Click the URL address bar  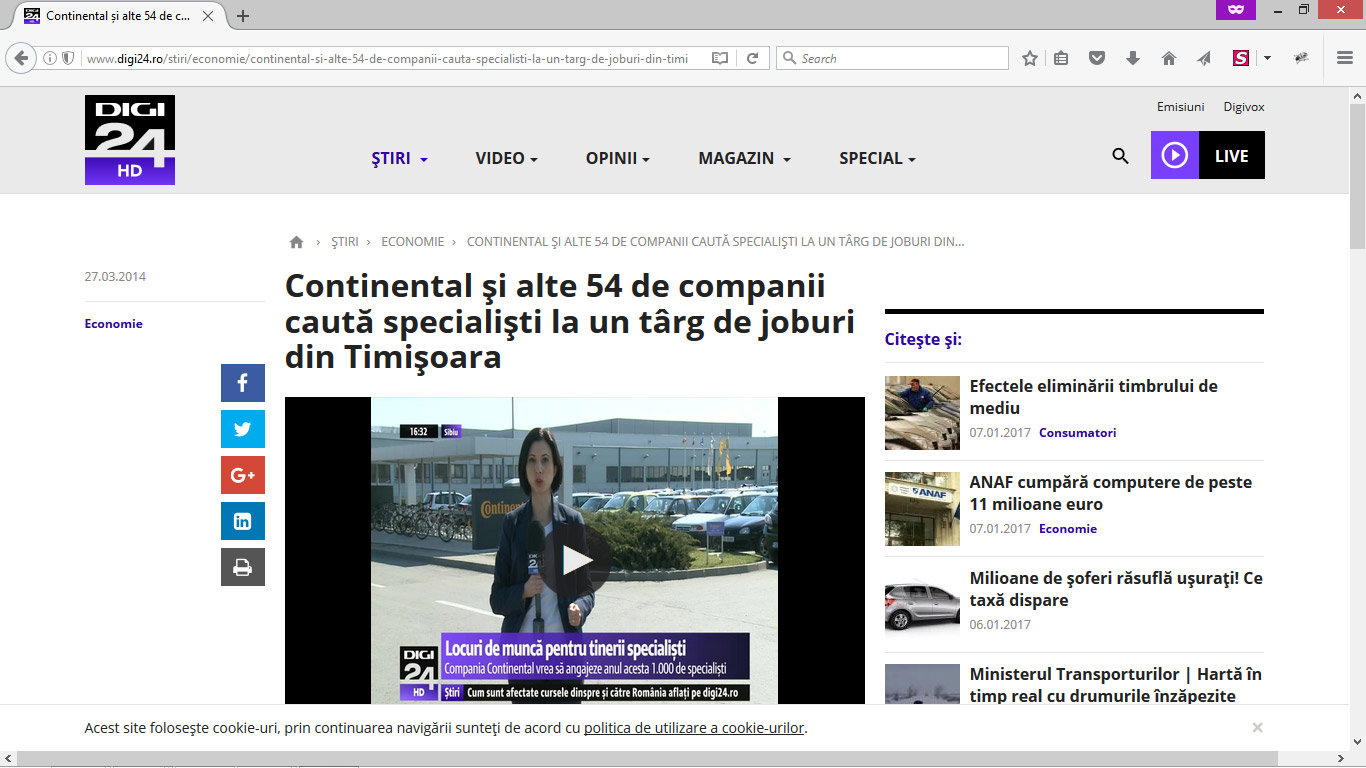click(x=388, y=58)
